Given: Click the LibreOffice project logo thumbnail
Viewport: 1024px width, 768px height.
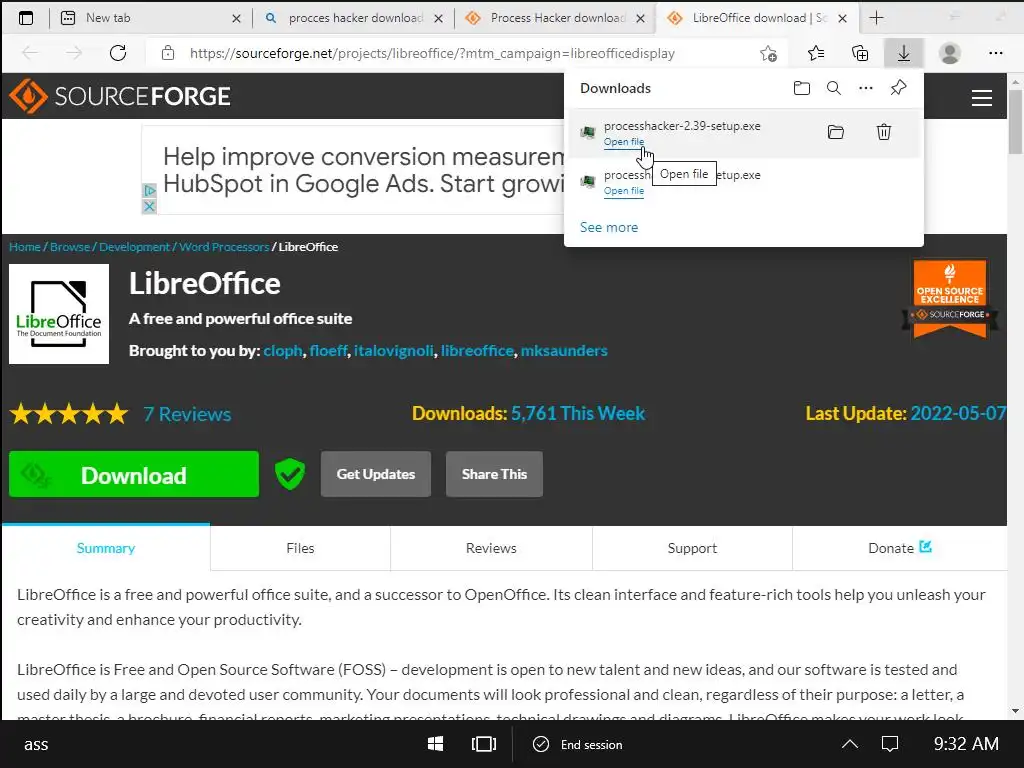Looking at the screenshot, I should click(x=59, y=314).
